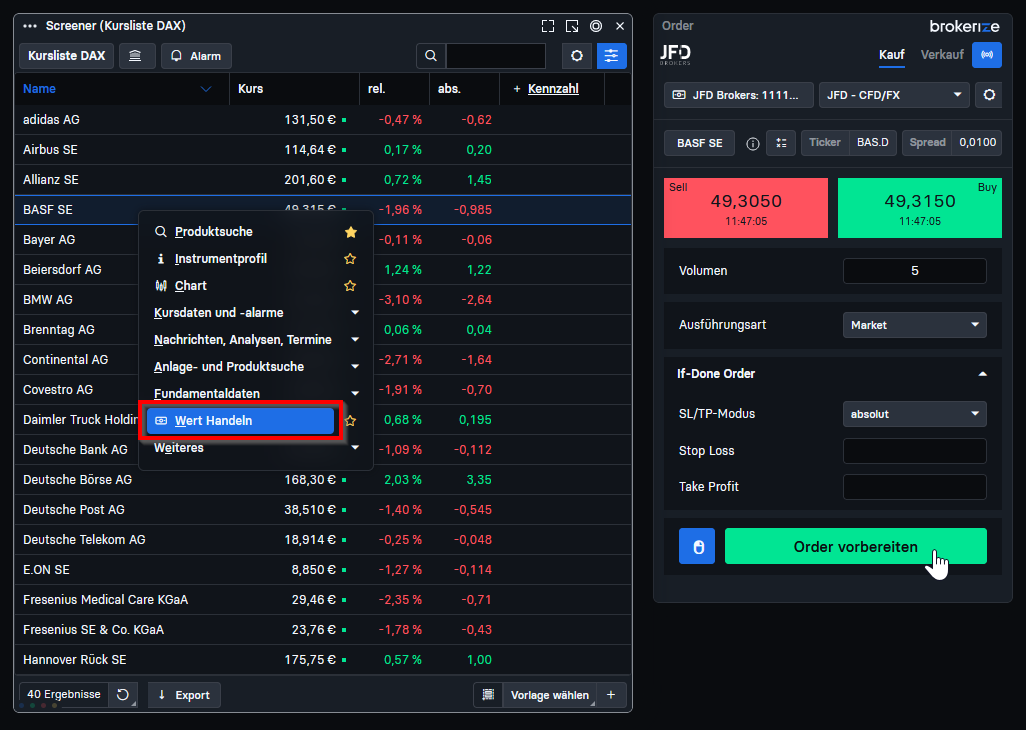Click the refresh icon beside 40 Ergebnisse
Screen dimensions: 1026x730
[122, 695]
